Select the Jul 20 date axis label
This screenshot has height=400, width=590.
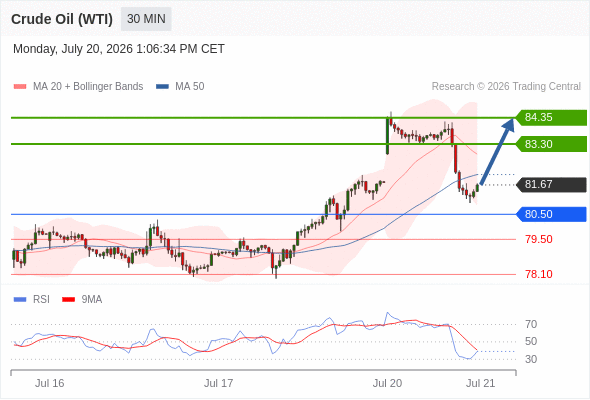point(387,383)
